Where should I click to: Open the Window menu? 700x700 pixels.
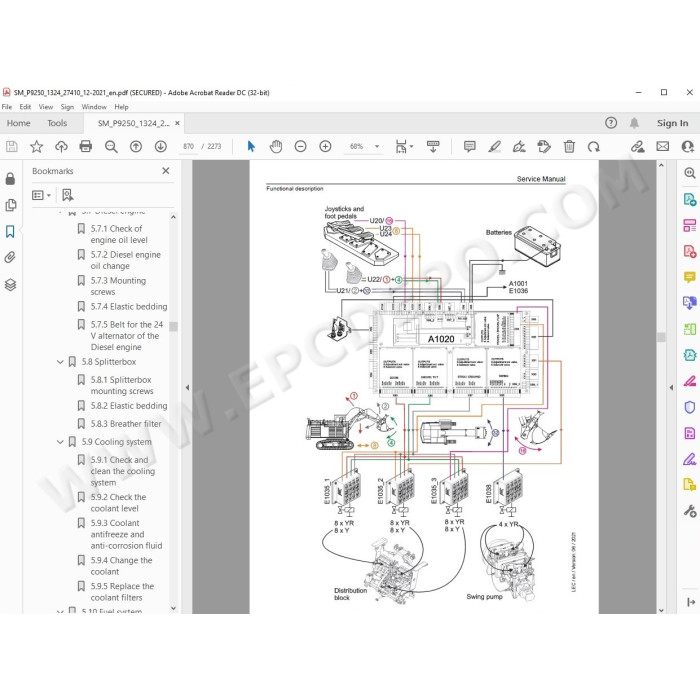click(94, 107)
